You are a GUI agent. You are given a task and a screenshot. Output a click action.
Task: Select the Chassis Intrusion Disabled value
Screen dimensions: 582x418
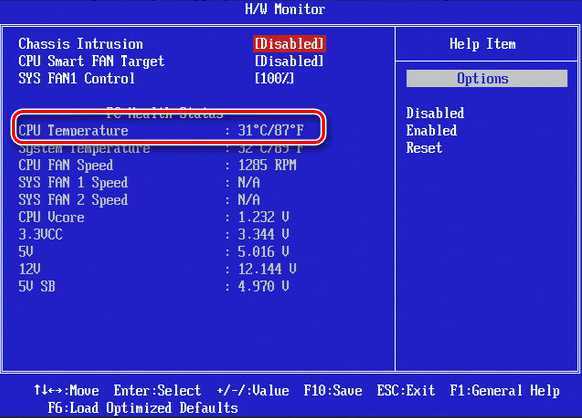click(x=289, y=44)
